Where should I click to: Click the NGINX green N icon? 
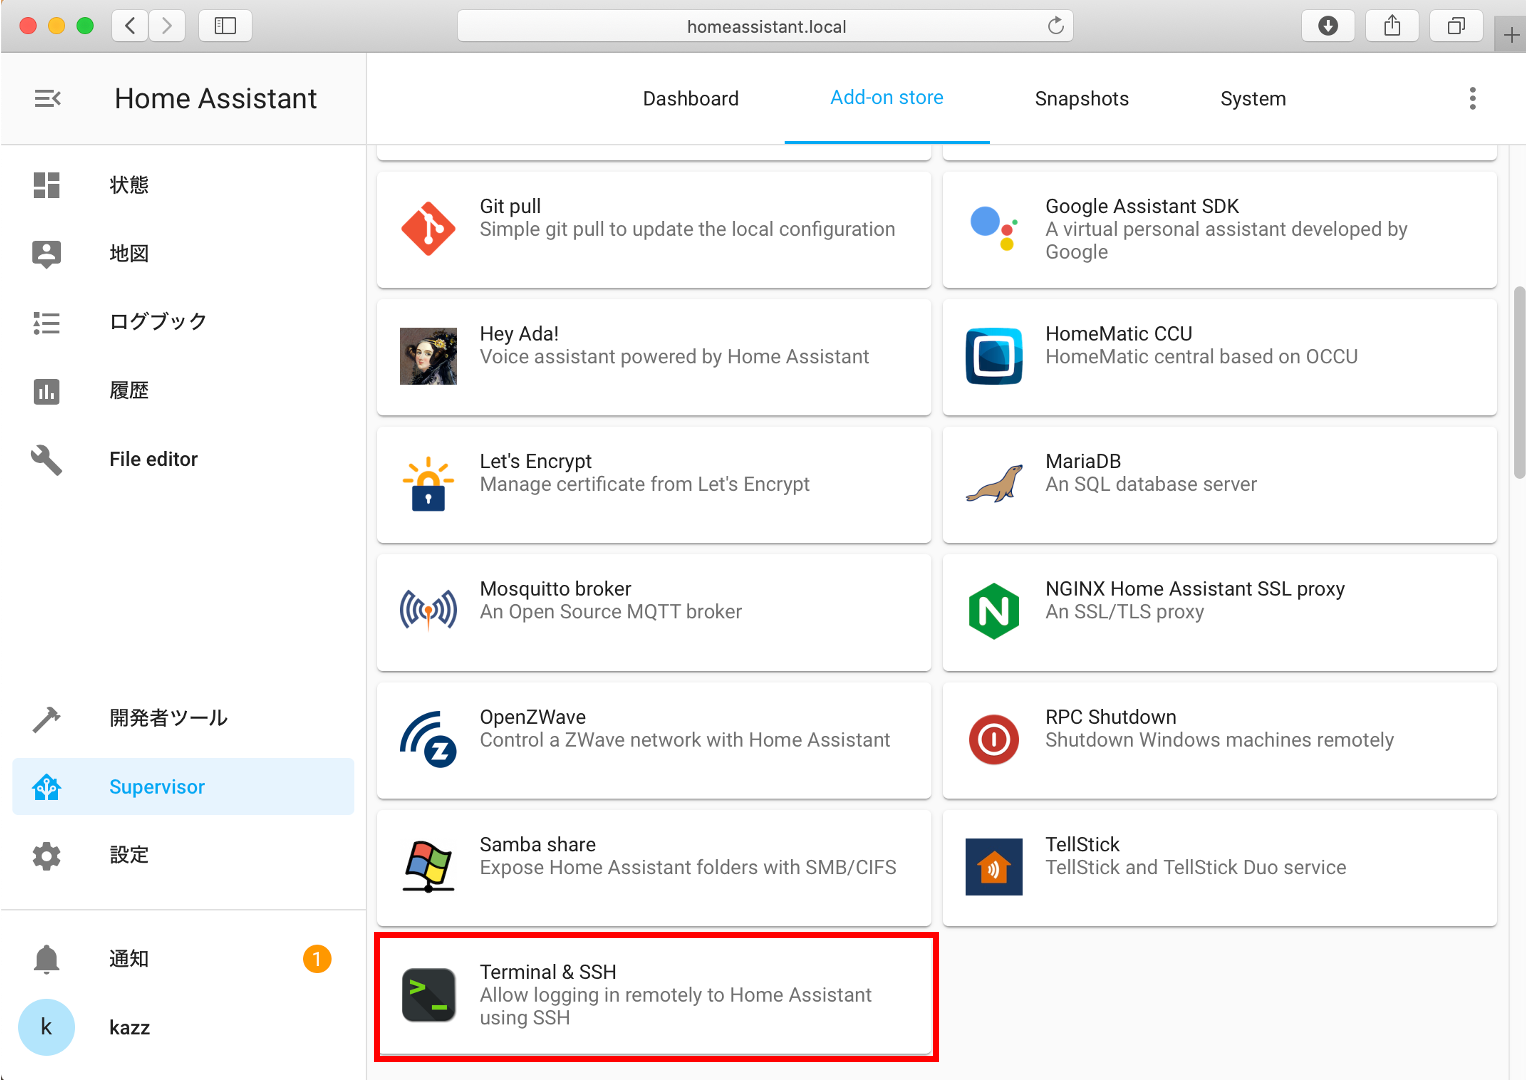[994, 611]
